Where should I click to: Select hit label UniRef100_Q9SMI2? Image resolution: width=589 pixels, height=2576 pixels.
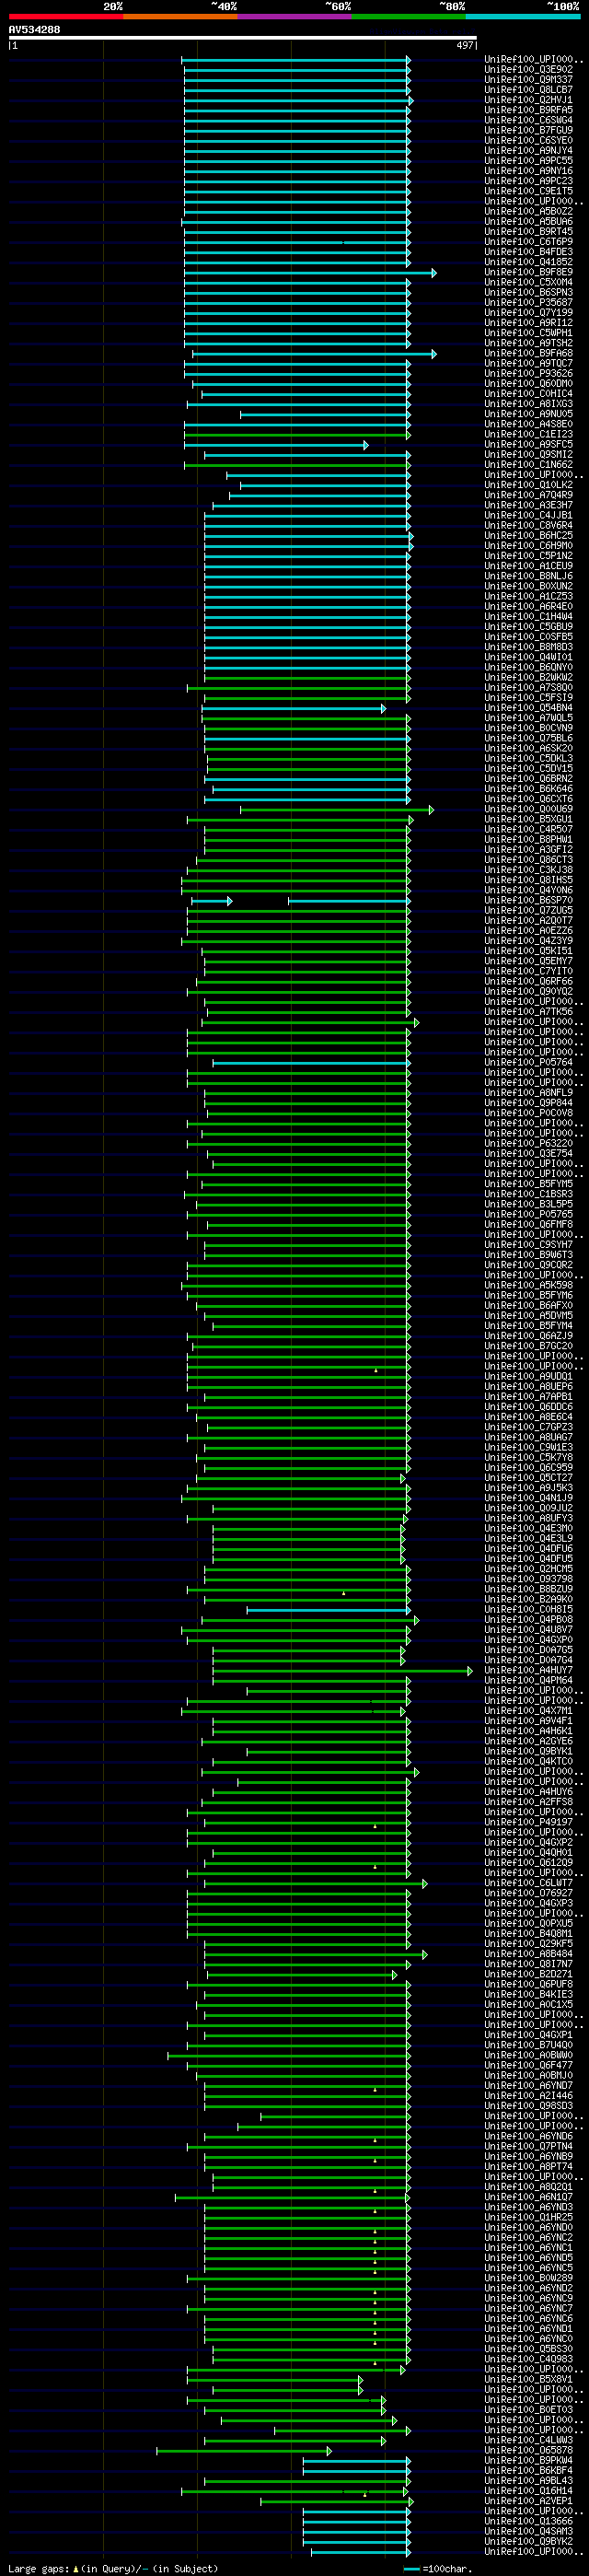(x=529, y=454)
